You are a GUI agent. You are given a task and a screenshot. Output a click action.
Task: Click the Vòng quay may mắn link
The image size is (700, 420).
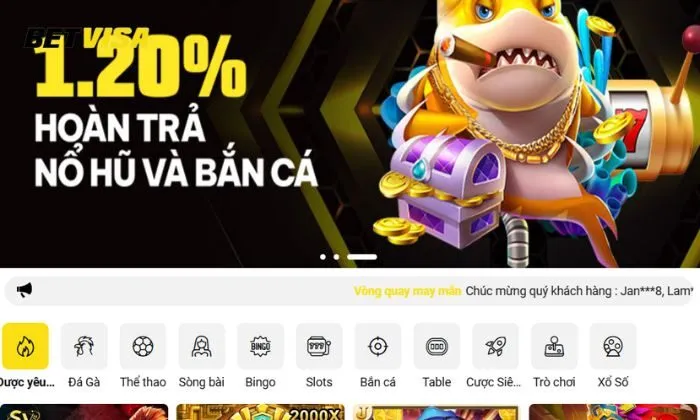point(407,291)
